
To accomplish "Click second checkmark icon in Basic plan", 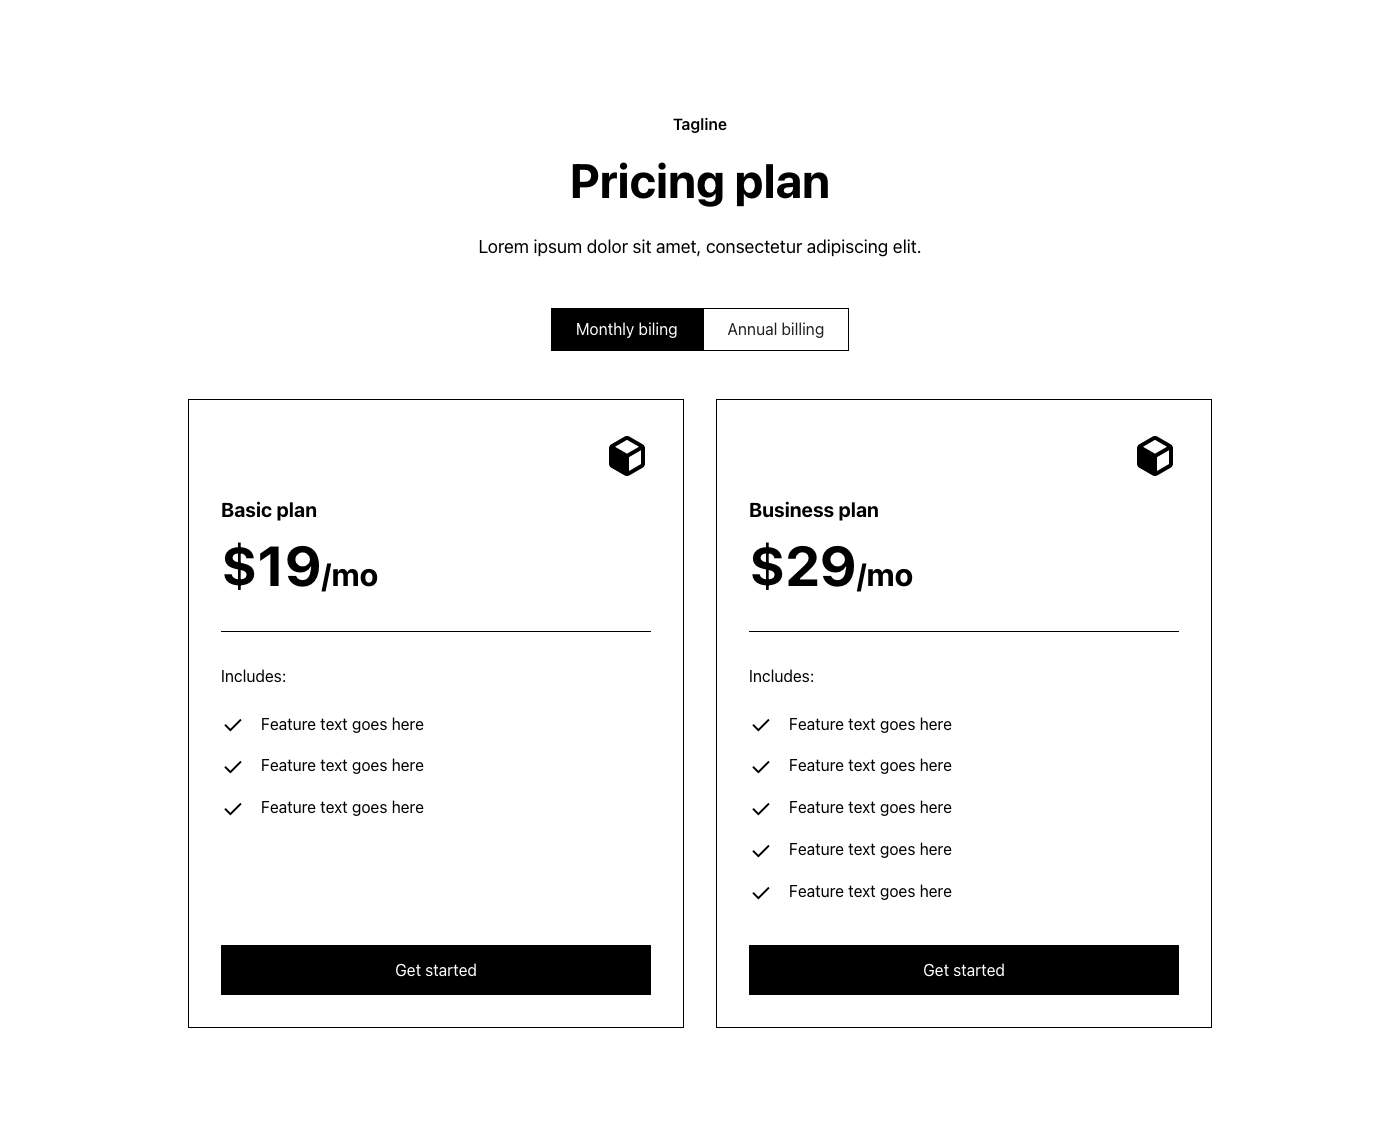I will click(233, 767).
